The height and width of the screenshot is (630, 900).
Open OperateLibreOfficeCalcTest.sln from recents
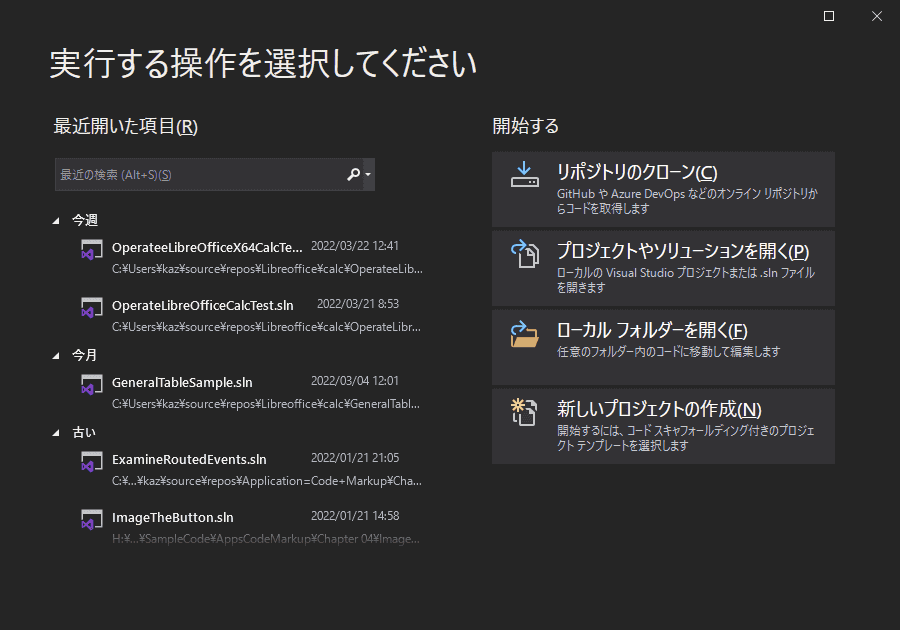click(251, 316)
